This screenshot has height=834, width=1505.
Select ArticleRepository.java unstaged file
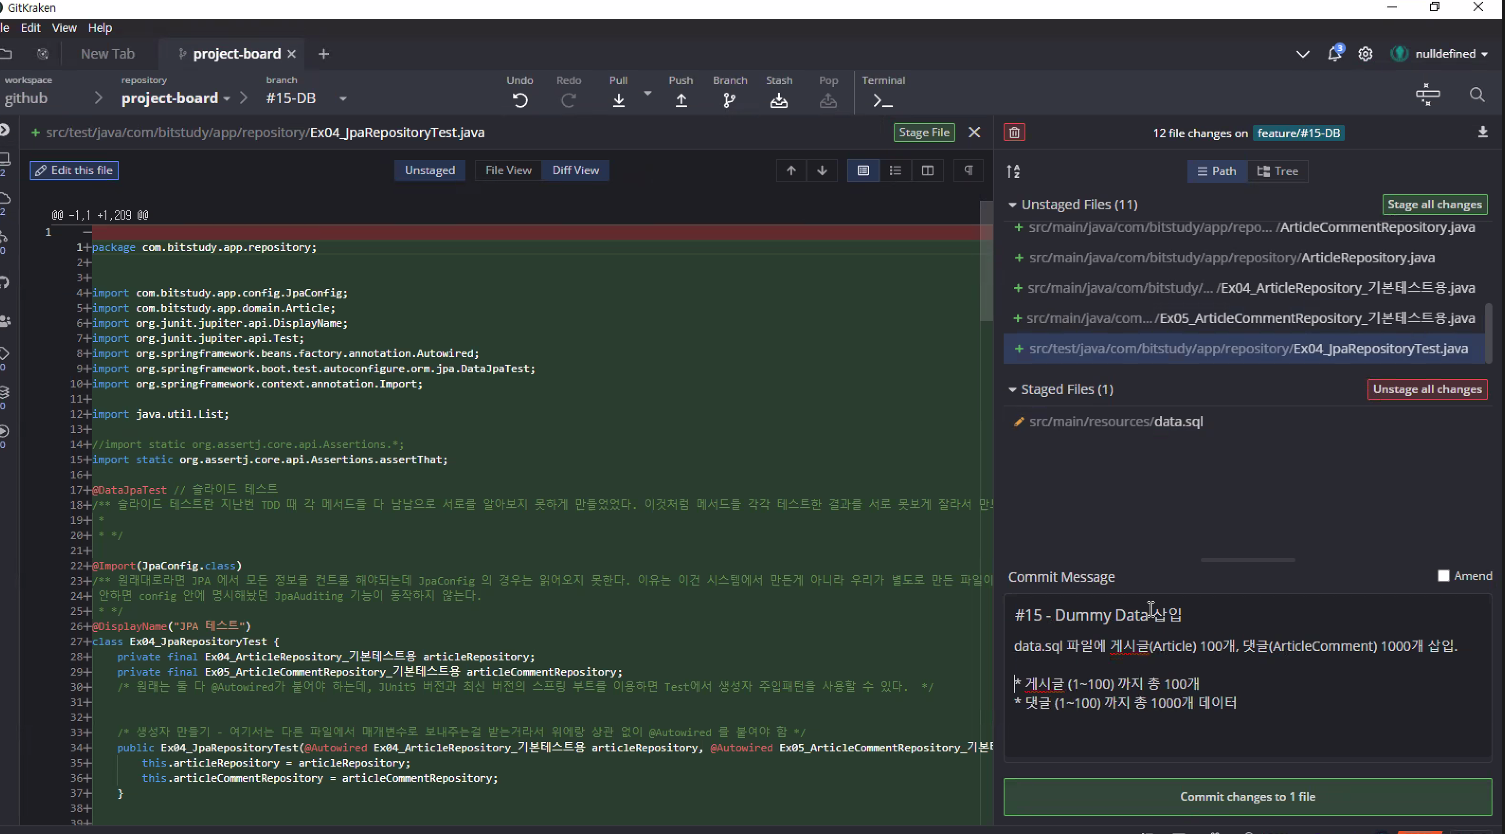pyautogui.click(x=1244, y=257)
